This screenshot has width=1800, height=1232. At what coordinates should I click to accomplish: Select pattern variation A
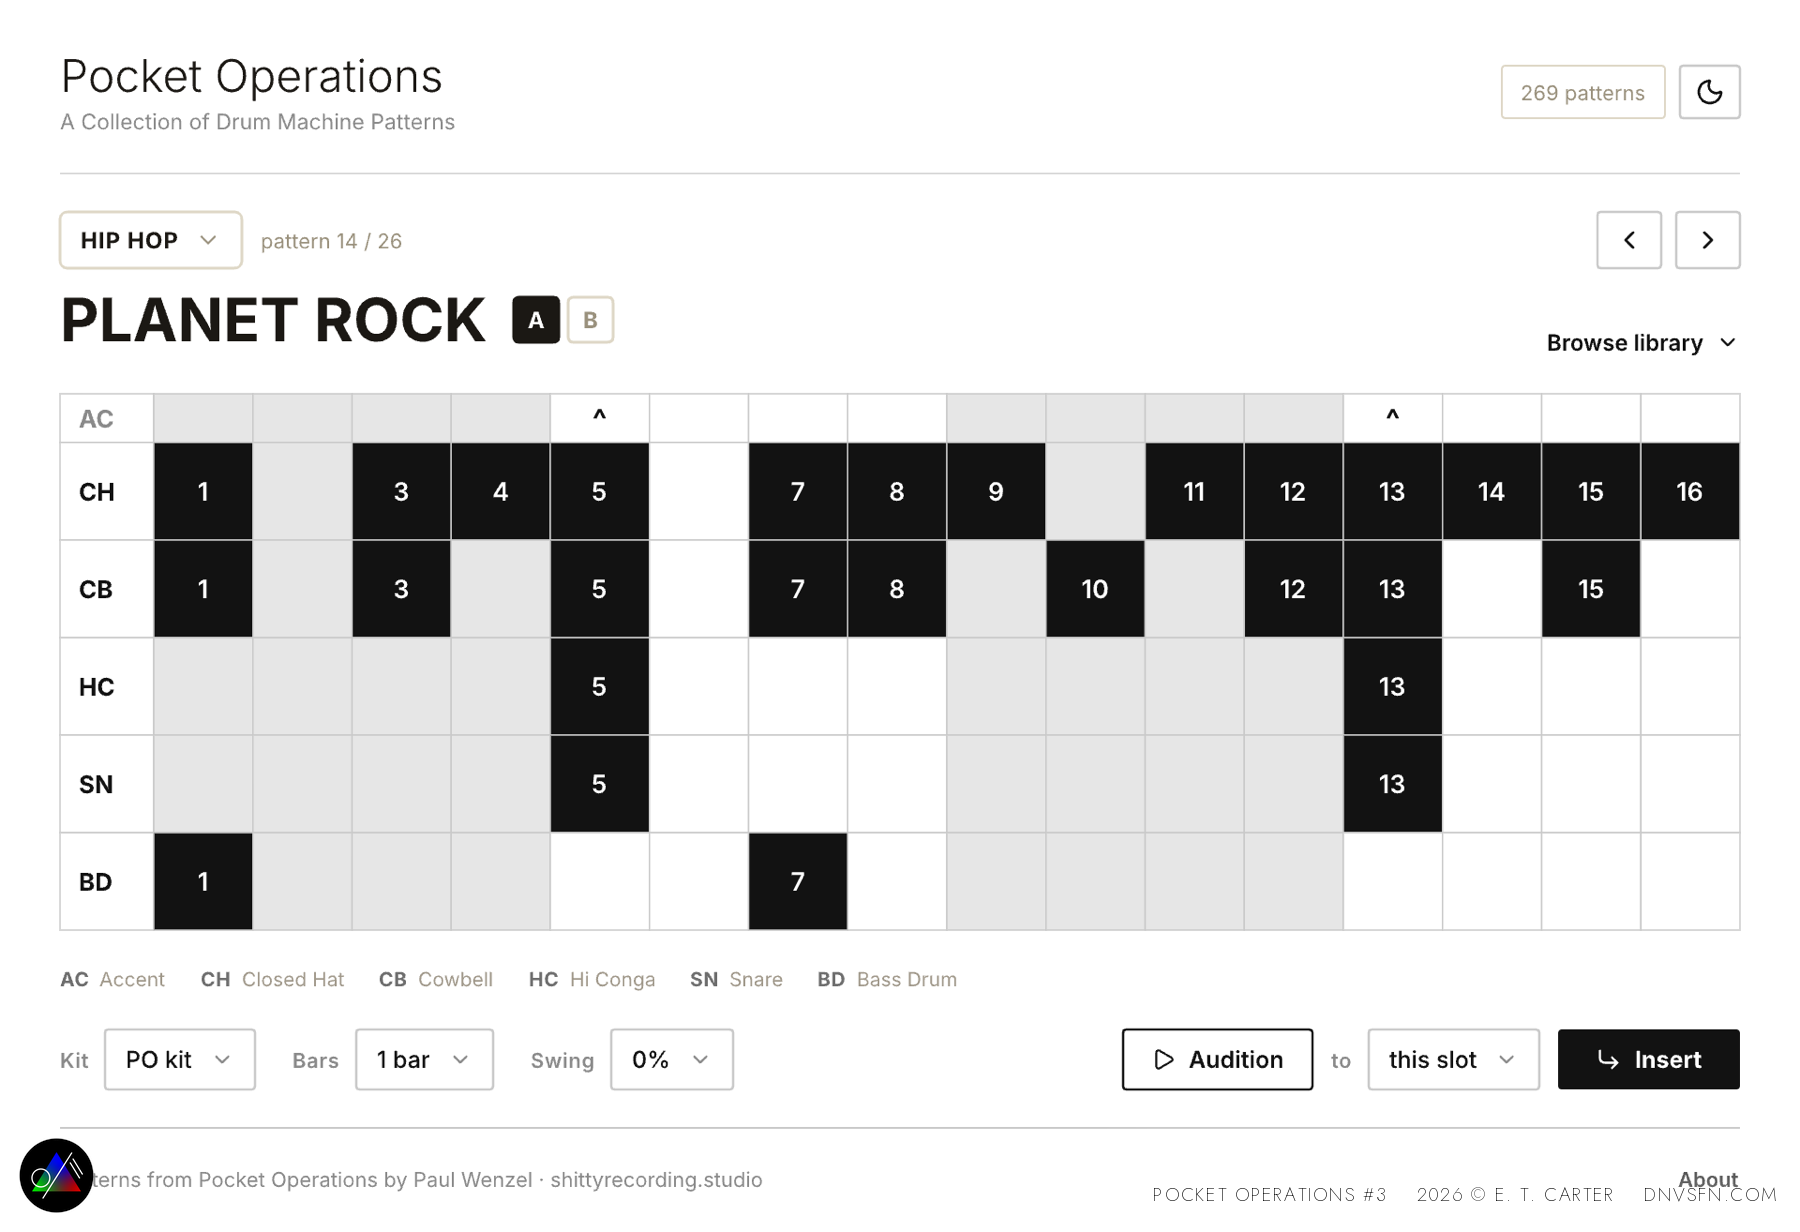click(x=536, y=320)
